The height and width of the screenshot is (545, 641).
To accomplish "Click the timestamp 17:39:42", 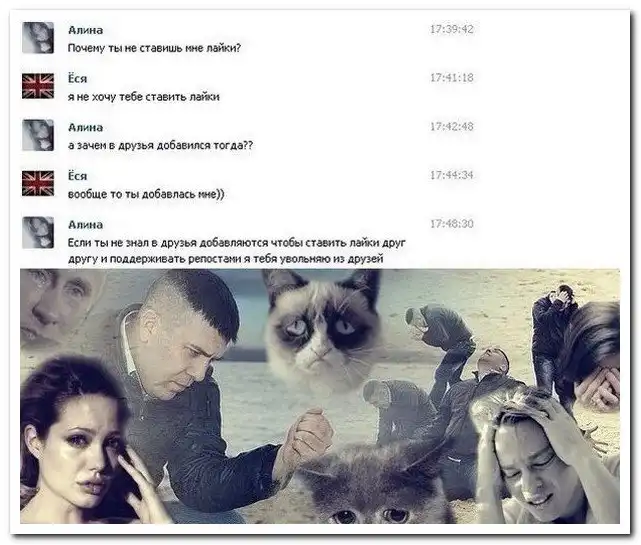I will pyautogui.click(x=452, y=29).
